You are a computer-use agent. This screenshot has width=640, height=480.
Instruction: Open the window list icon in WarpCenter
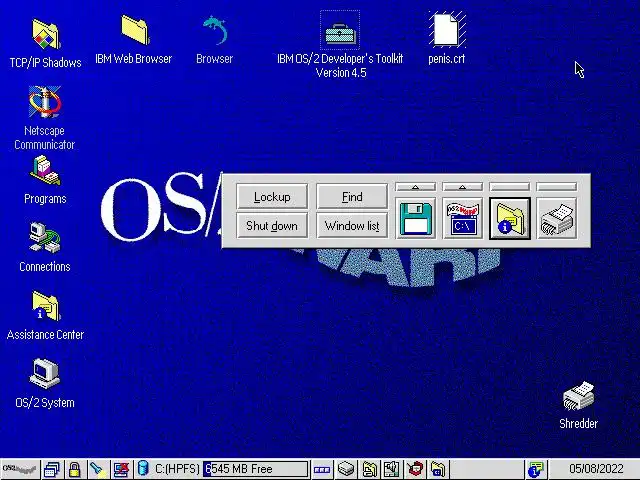[x=52, y=469]
